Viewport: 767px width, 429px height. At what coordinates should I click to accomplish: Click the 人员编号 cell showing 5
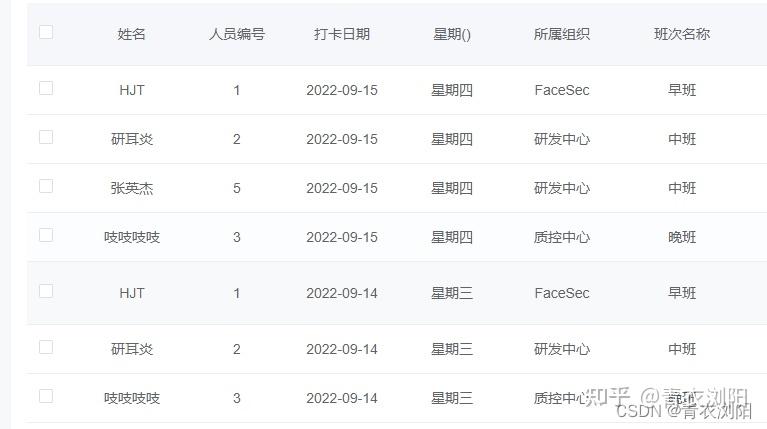[x=237, y=188]
